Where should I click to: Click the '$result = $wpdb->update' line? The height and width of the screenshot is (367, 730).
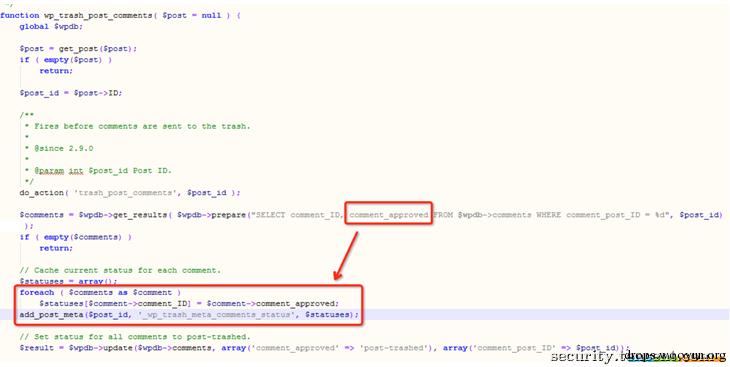pyautogui.click(x=324, y=348)
